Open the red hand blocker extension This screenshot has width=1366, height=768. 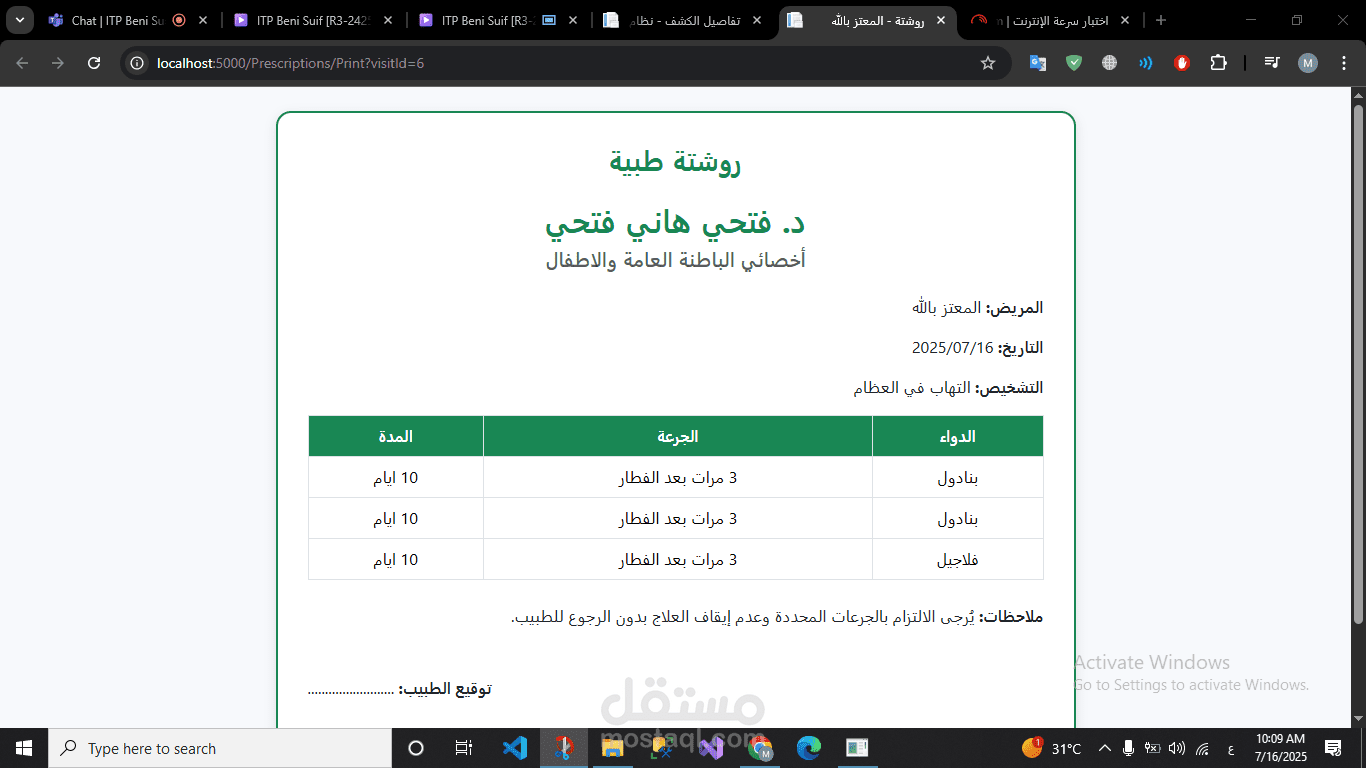1182,63
